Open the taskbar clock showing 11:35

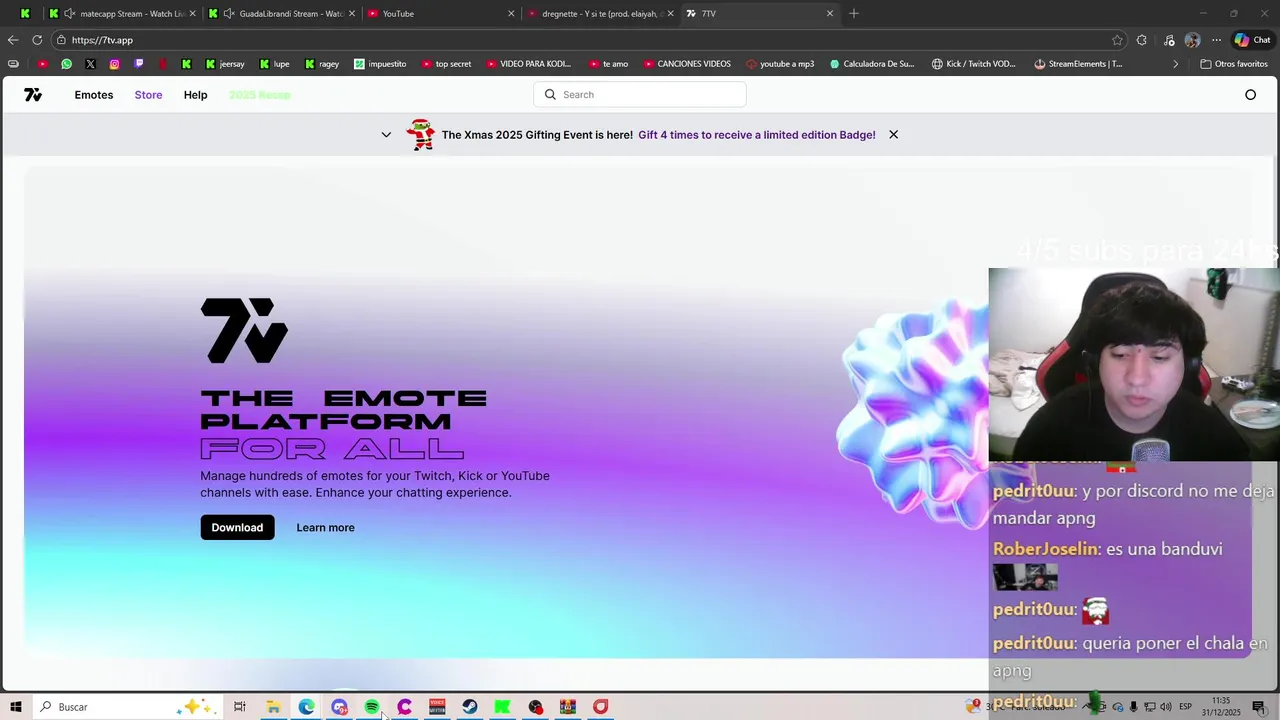tap(1221, 707)
